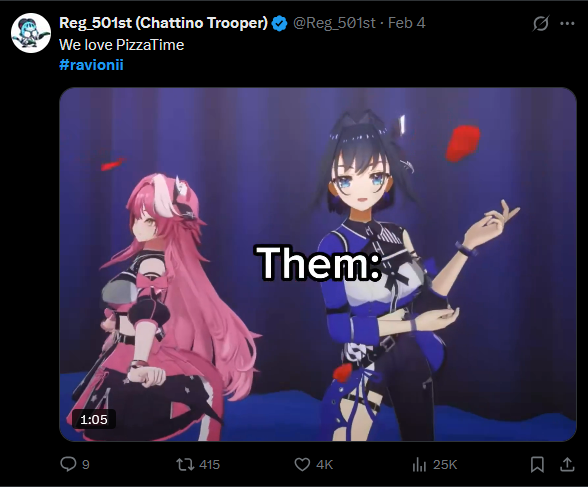The height and width of the screenshot is (487, 588).
Task: Click the 4K likes count
Action: pyautogui.click(x=324, y=465)
